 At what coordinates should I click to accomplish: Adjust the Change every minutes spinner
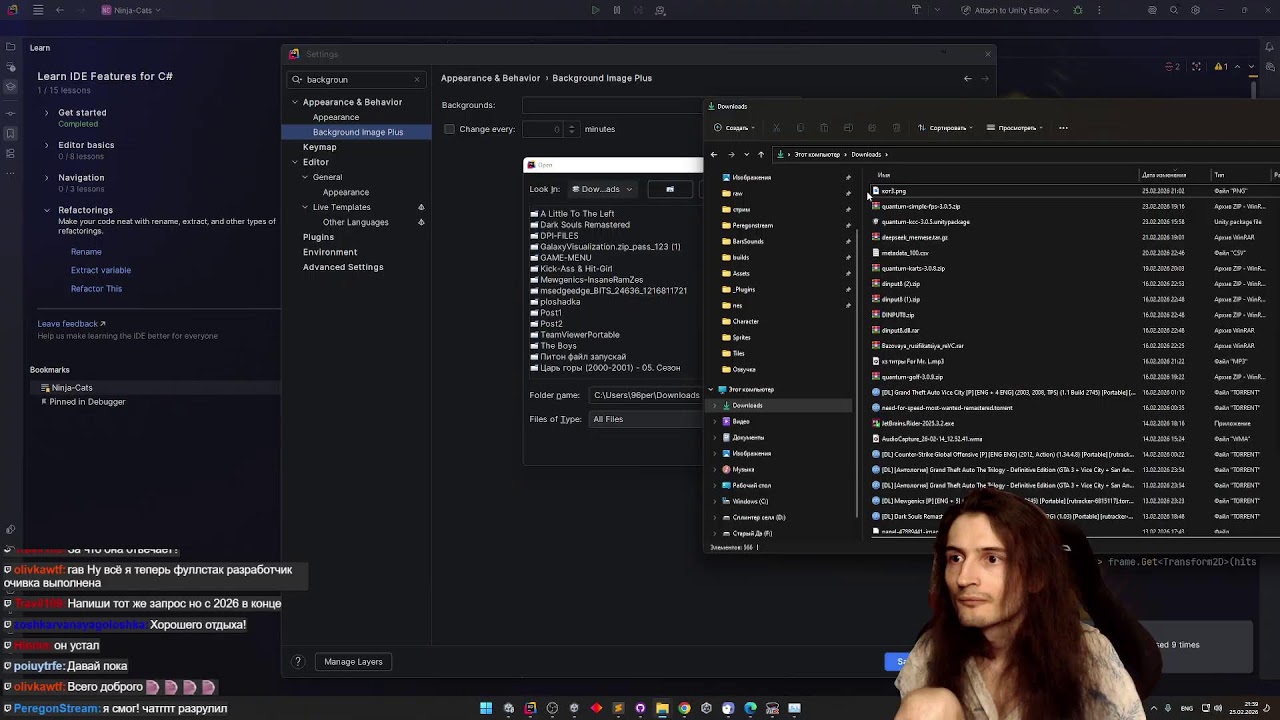point(572,129)
